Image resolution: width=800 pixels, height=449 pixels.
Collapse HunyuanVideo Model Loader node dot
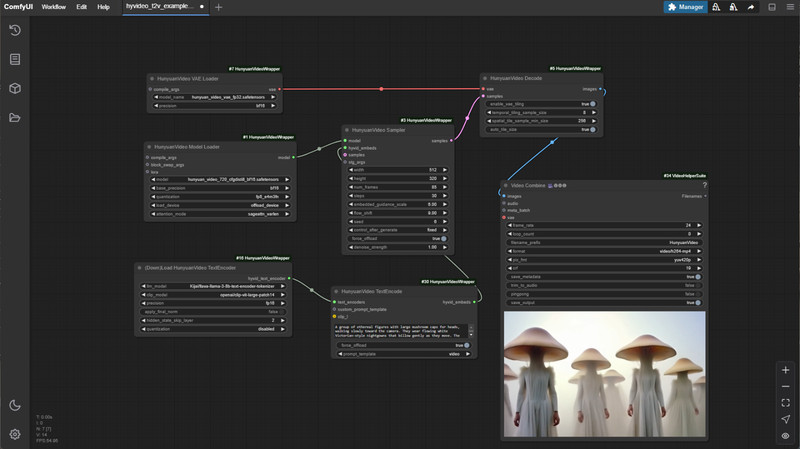click(x=149, y=147)
